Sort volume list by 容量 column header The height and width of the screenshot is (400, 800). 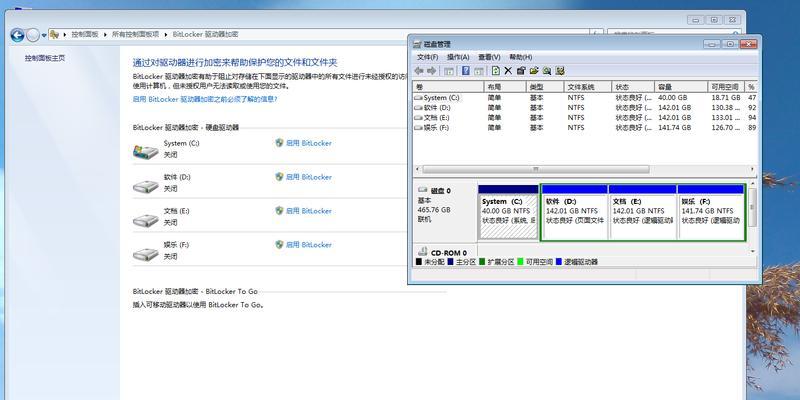[x=681, y=87]
